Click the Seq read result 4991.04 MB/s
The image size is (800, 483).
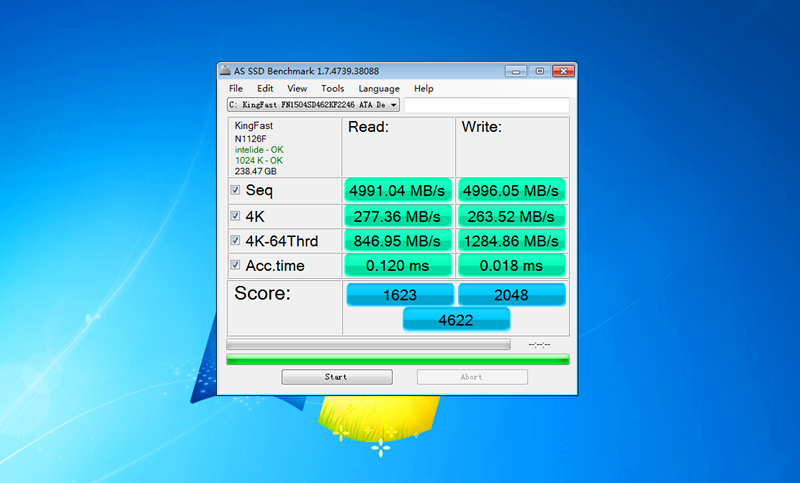pyautogui.click(x=397, y=191)
